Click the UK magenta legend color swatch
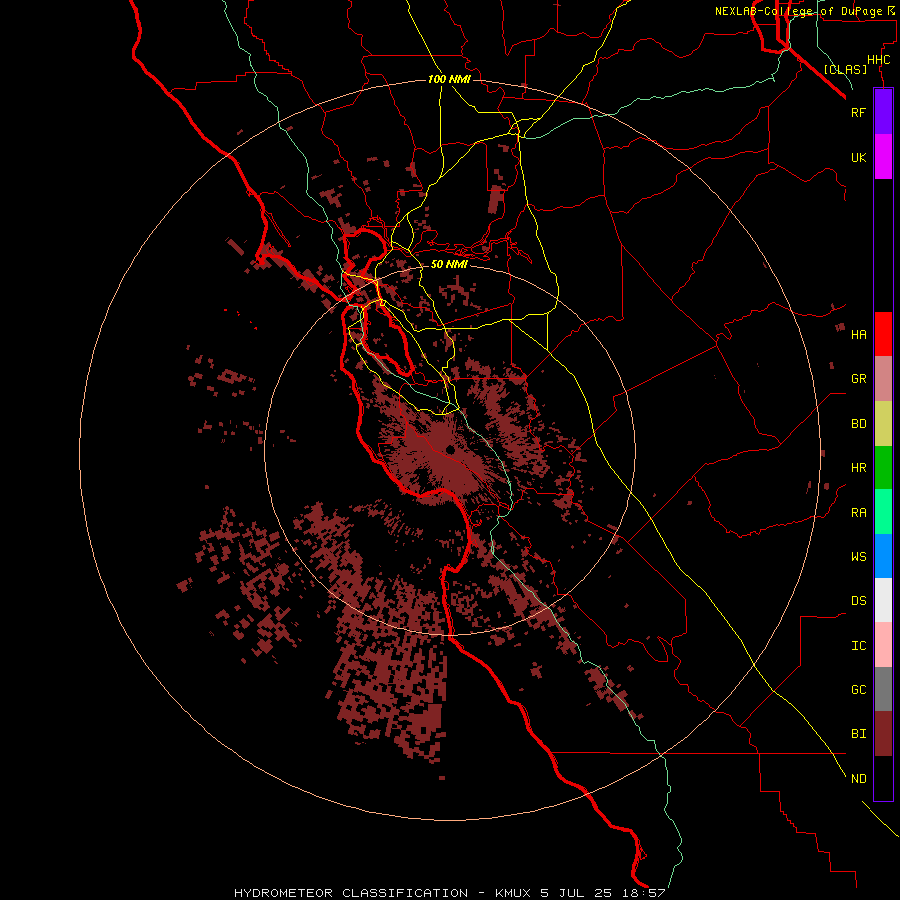900x900 pixels. (883, 157)
